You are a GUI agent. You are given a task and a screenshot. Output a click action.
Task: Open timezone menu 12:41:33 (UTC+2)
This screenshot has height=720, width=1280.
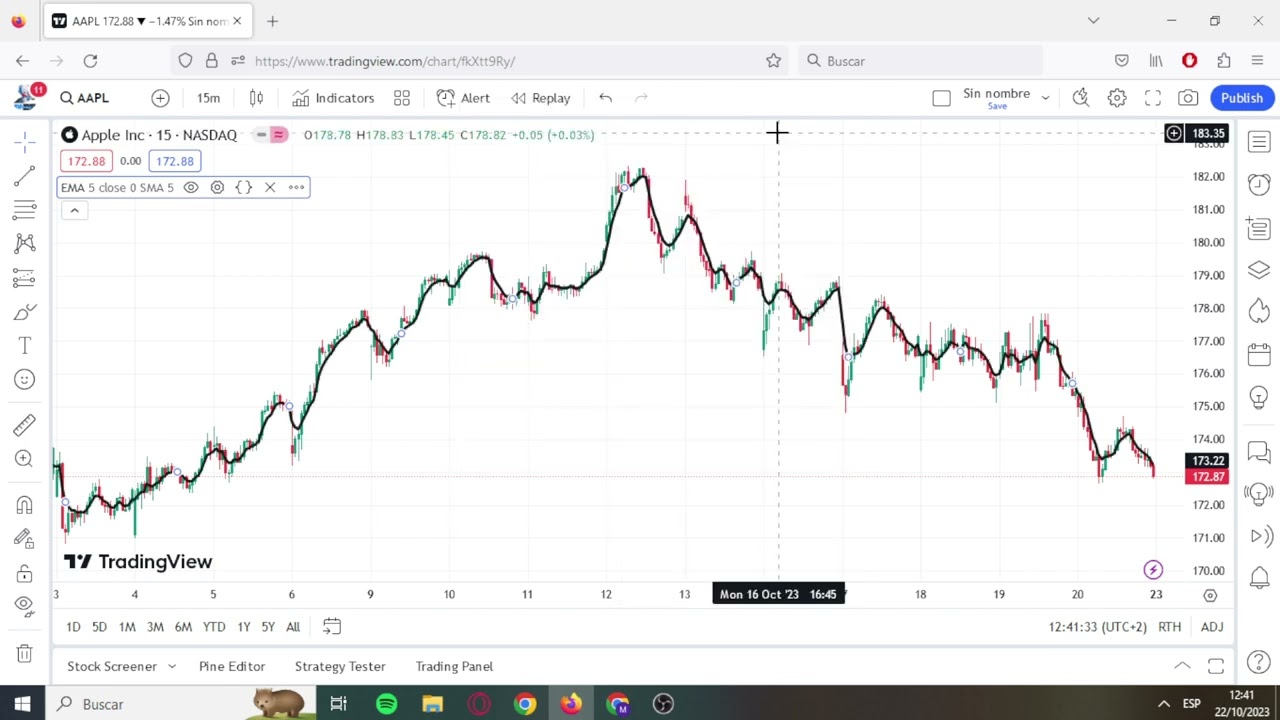1097,627
